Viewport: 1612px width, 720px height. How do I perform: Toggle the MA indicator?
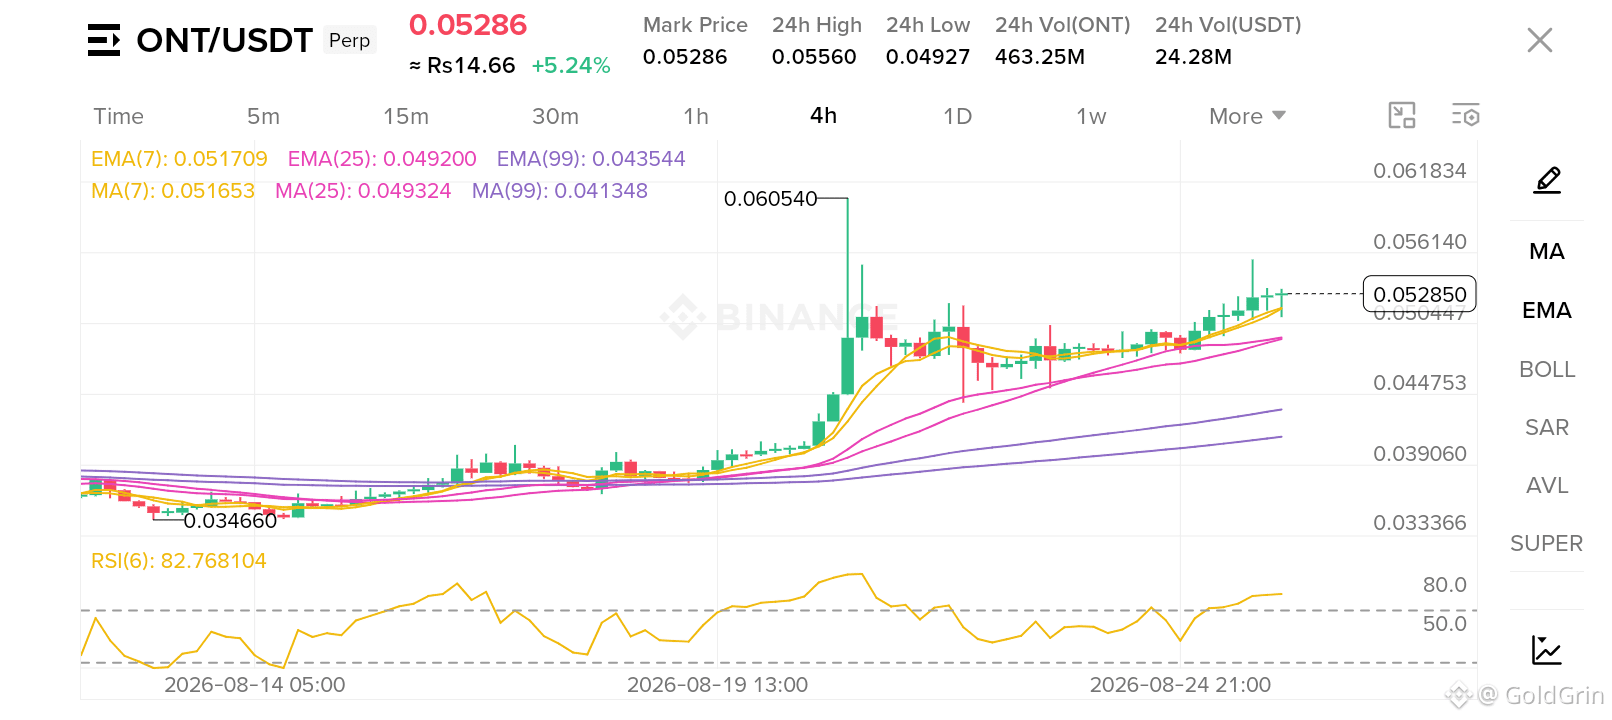click(x=1547, y=251)
